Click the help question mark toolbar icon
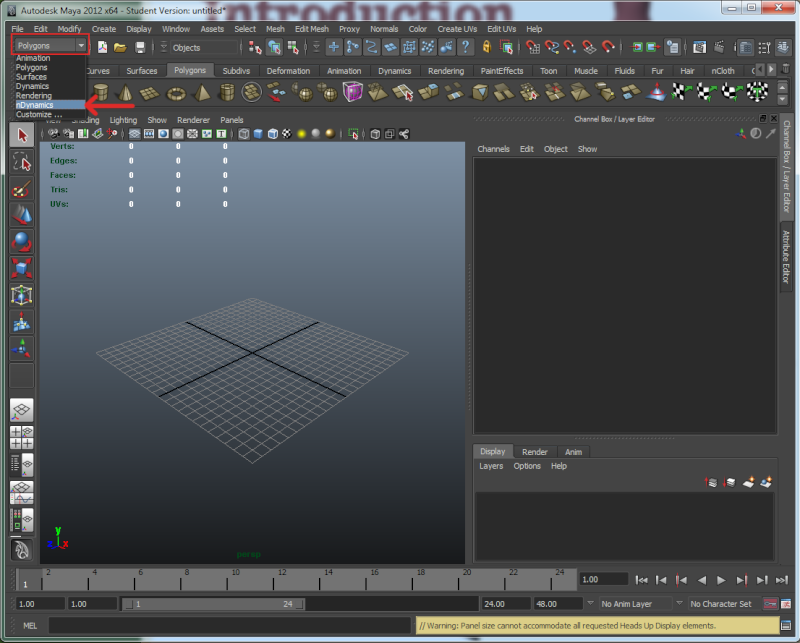 [465, 47]
